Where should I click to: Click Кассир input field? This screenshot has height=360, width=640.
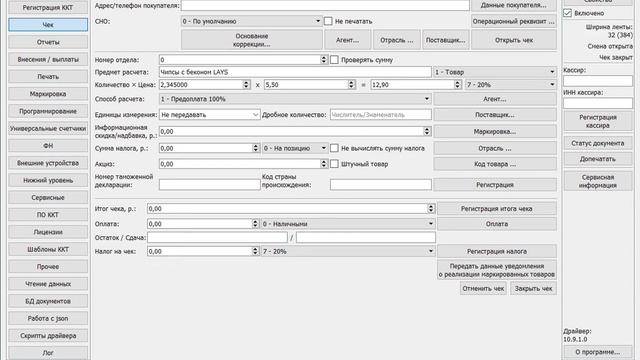click(598, 80)
